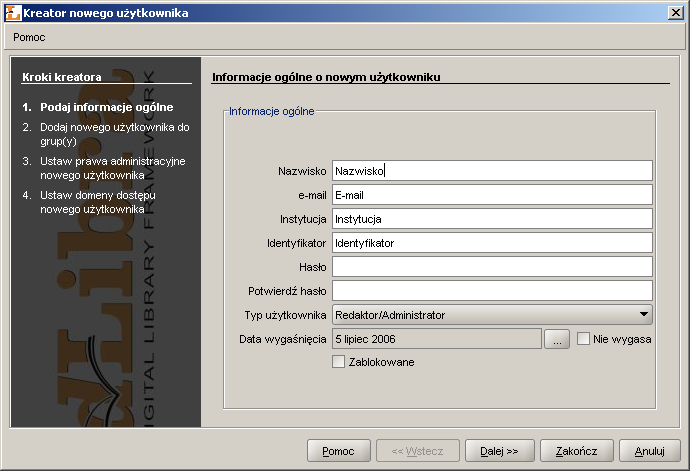
Task: Select step 4 Ustaw domeny dostępu
Action: click(89, 202)
